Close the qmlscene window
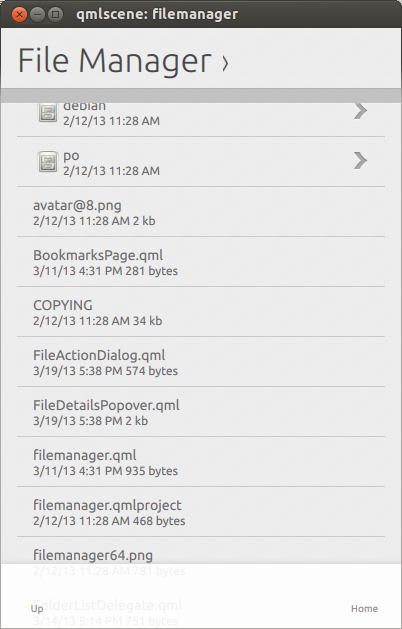Viewport: 402px width, 629px height. tap(19, 15)
